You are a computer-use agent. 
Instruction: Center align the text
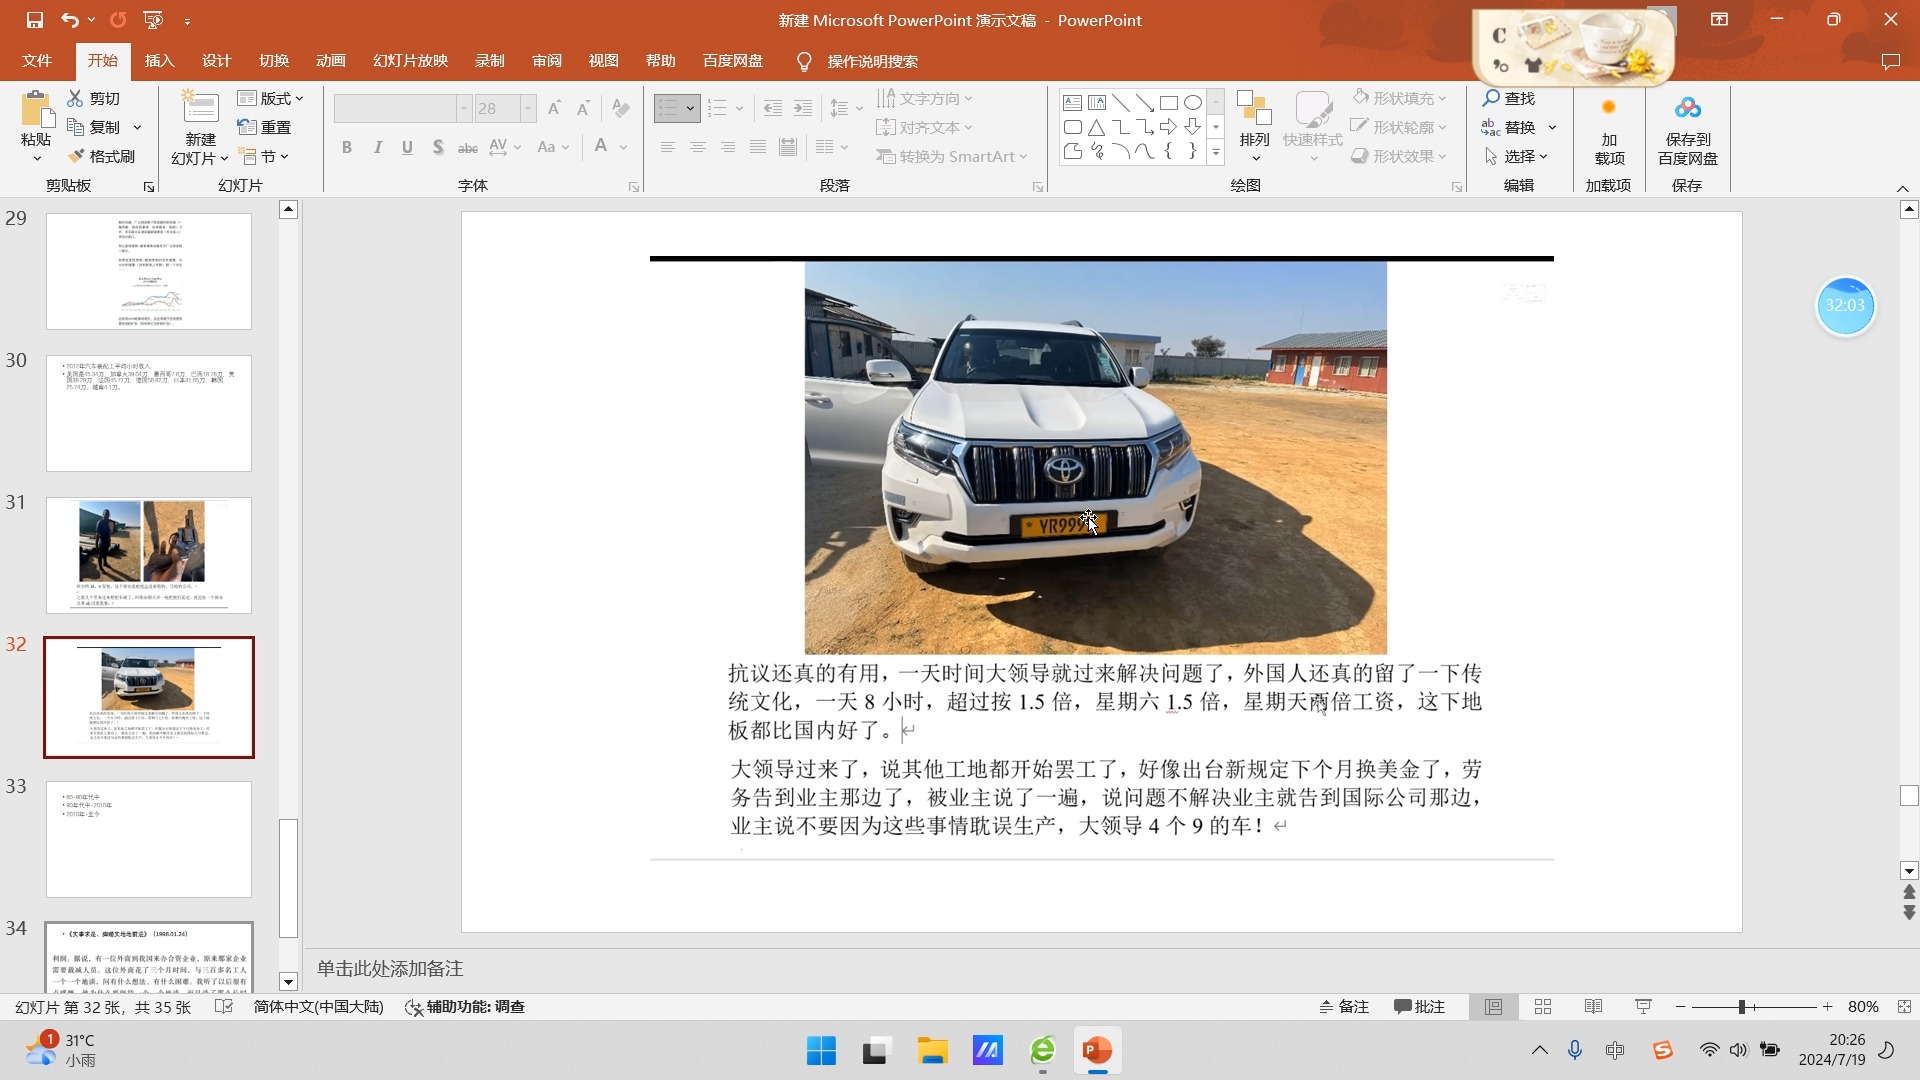tap(697, 147)
